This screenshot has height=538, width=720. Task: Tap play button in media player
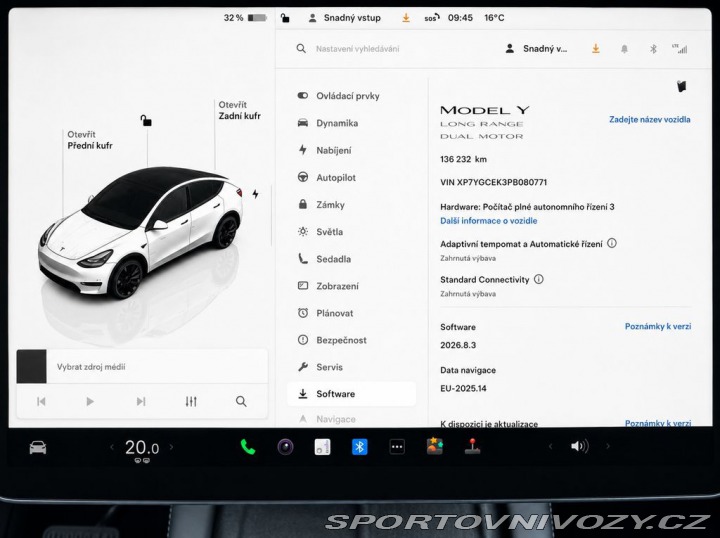click(x=90, y=402)
